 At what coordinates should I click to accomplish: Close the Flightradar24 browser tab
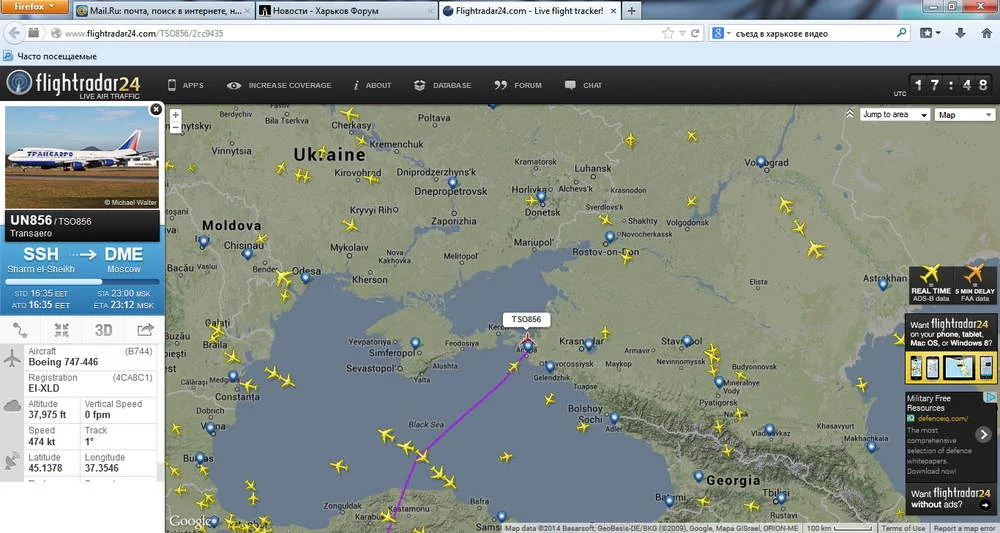pos(613,11)
